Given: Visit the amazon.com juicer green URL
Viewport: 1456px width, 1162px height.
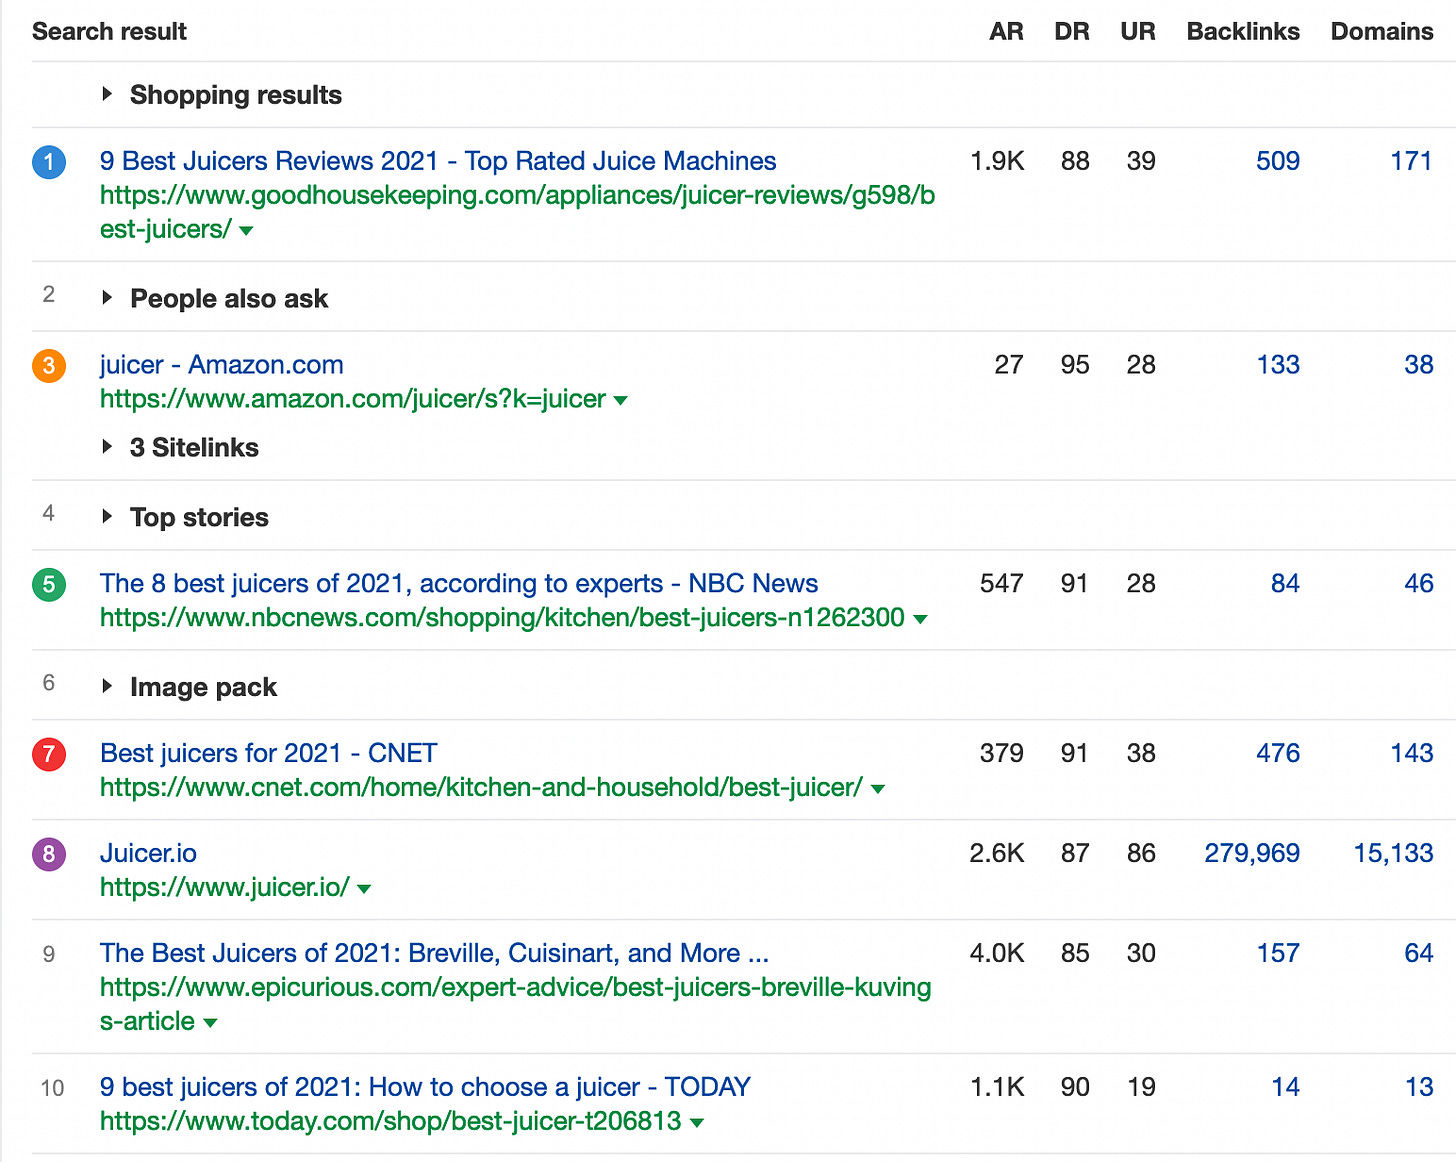Looking at the screenshot, I should 353,399.
